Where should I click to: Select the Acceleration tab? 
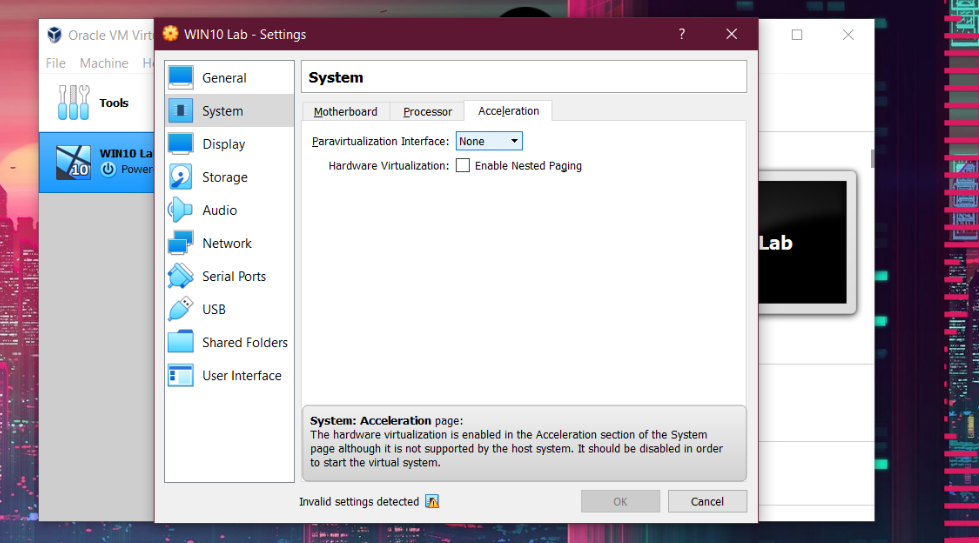[x=508, y=111]
